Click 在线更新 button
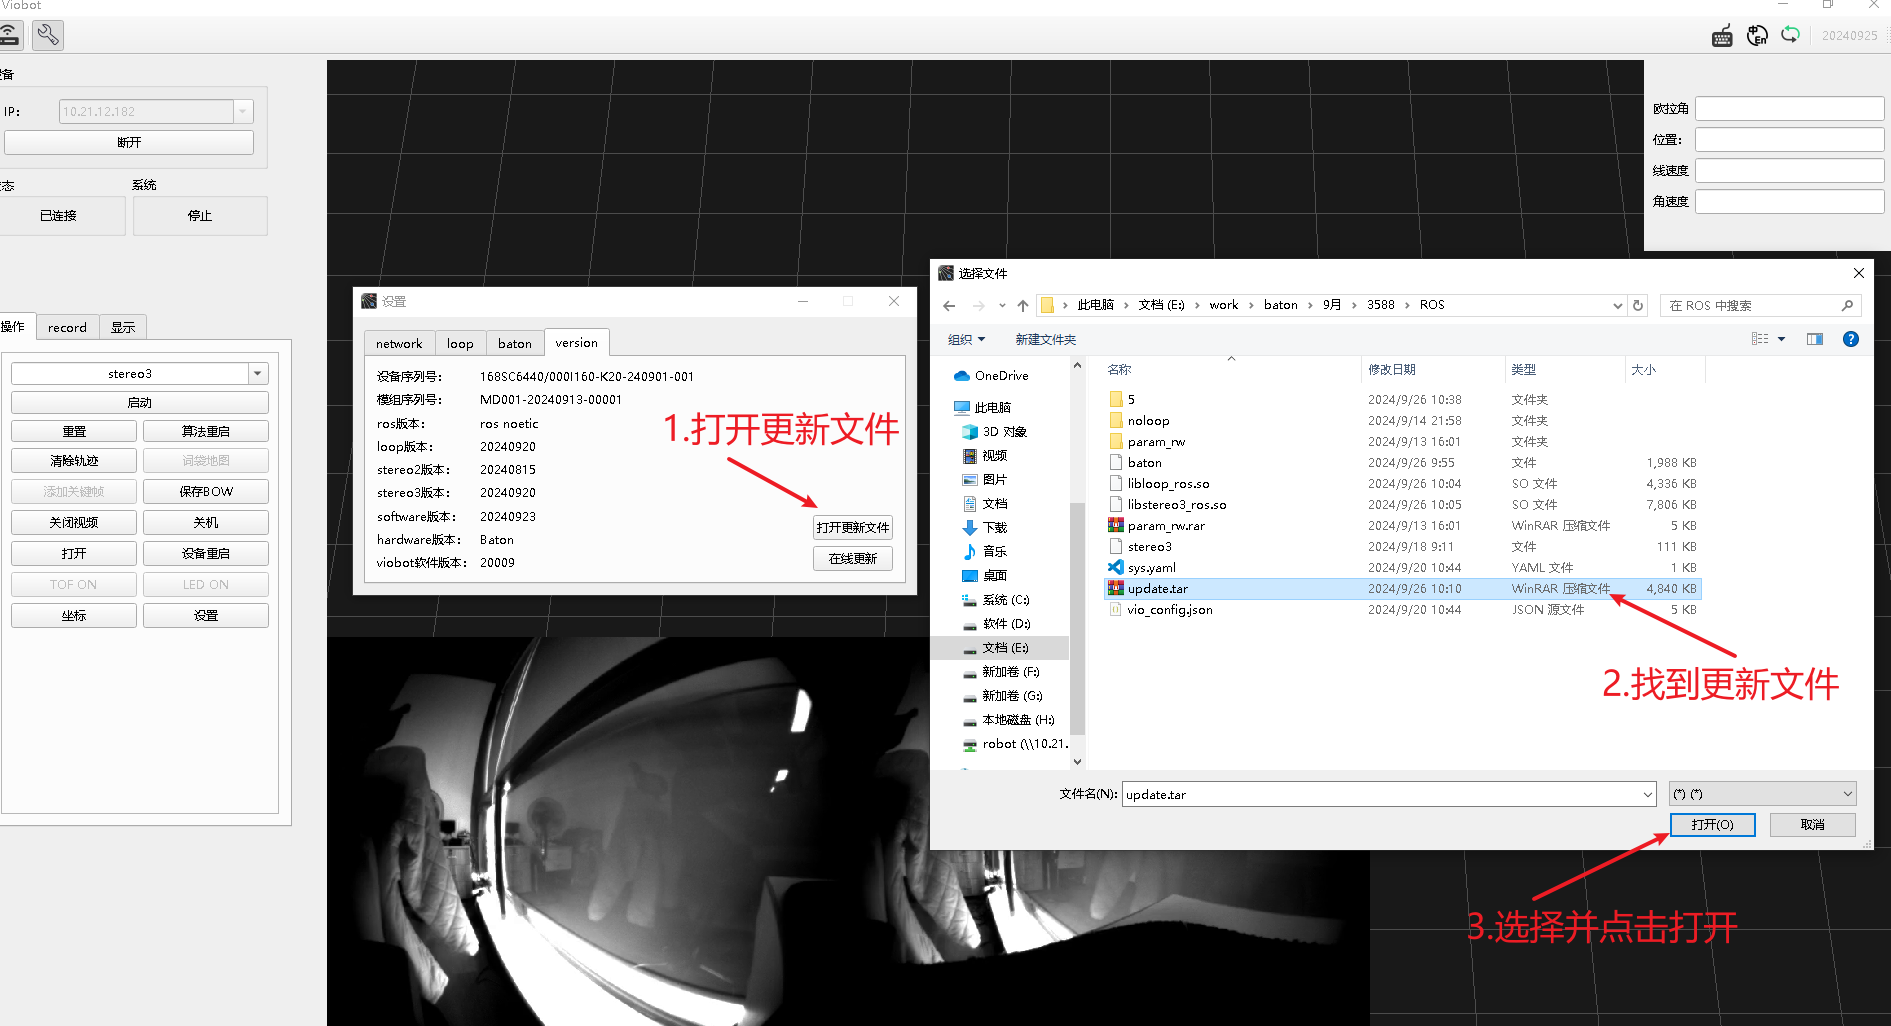Image resolution: width=1891 pixels, height=1026 pixels. tap(853, 559)
